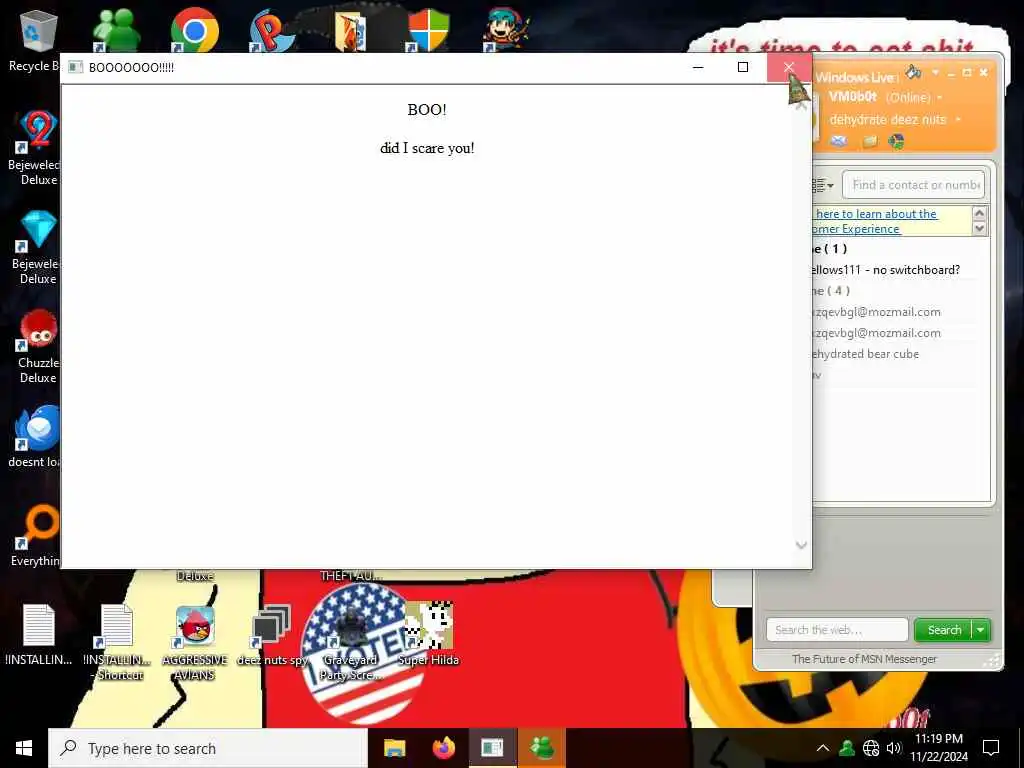Open Firefox from the taskbar
Image resolution: width=1024 pixels, height=768 pixels.
point(444,748)
